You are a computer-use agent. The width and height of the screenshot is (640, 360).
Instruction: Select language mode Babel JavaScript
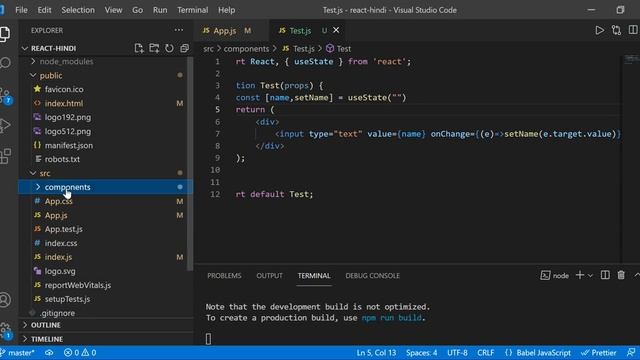(538, 353)
